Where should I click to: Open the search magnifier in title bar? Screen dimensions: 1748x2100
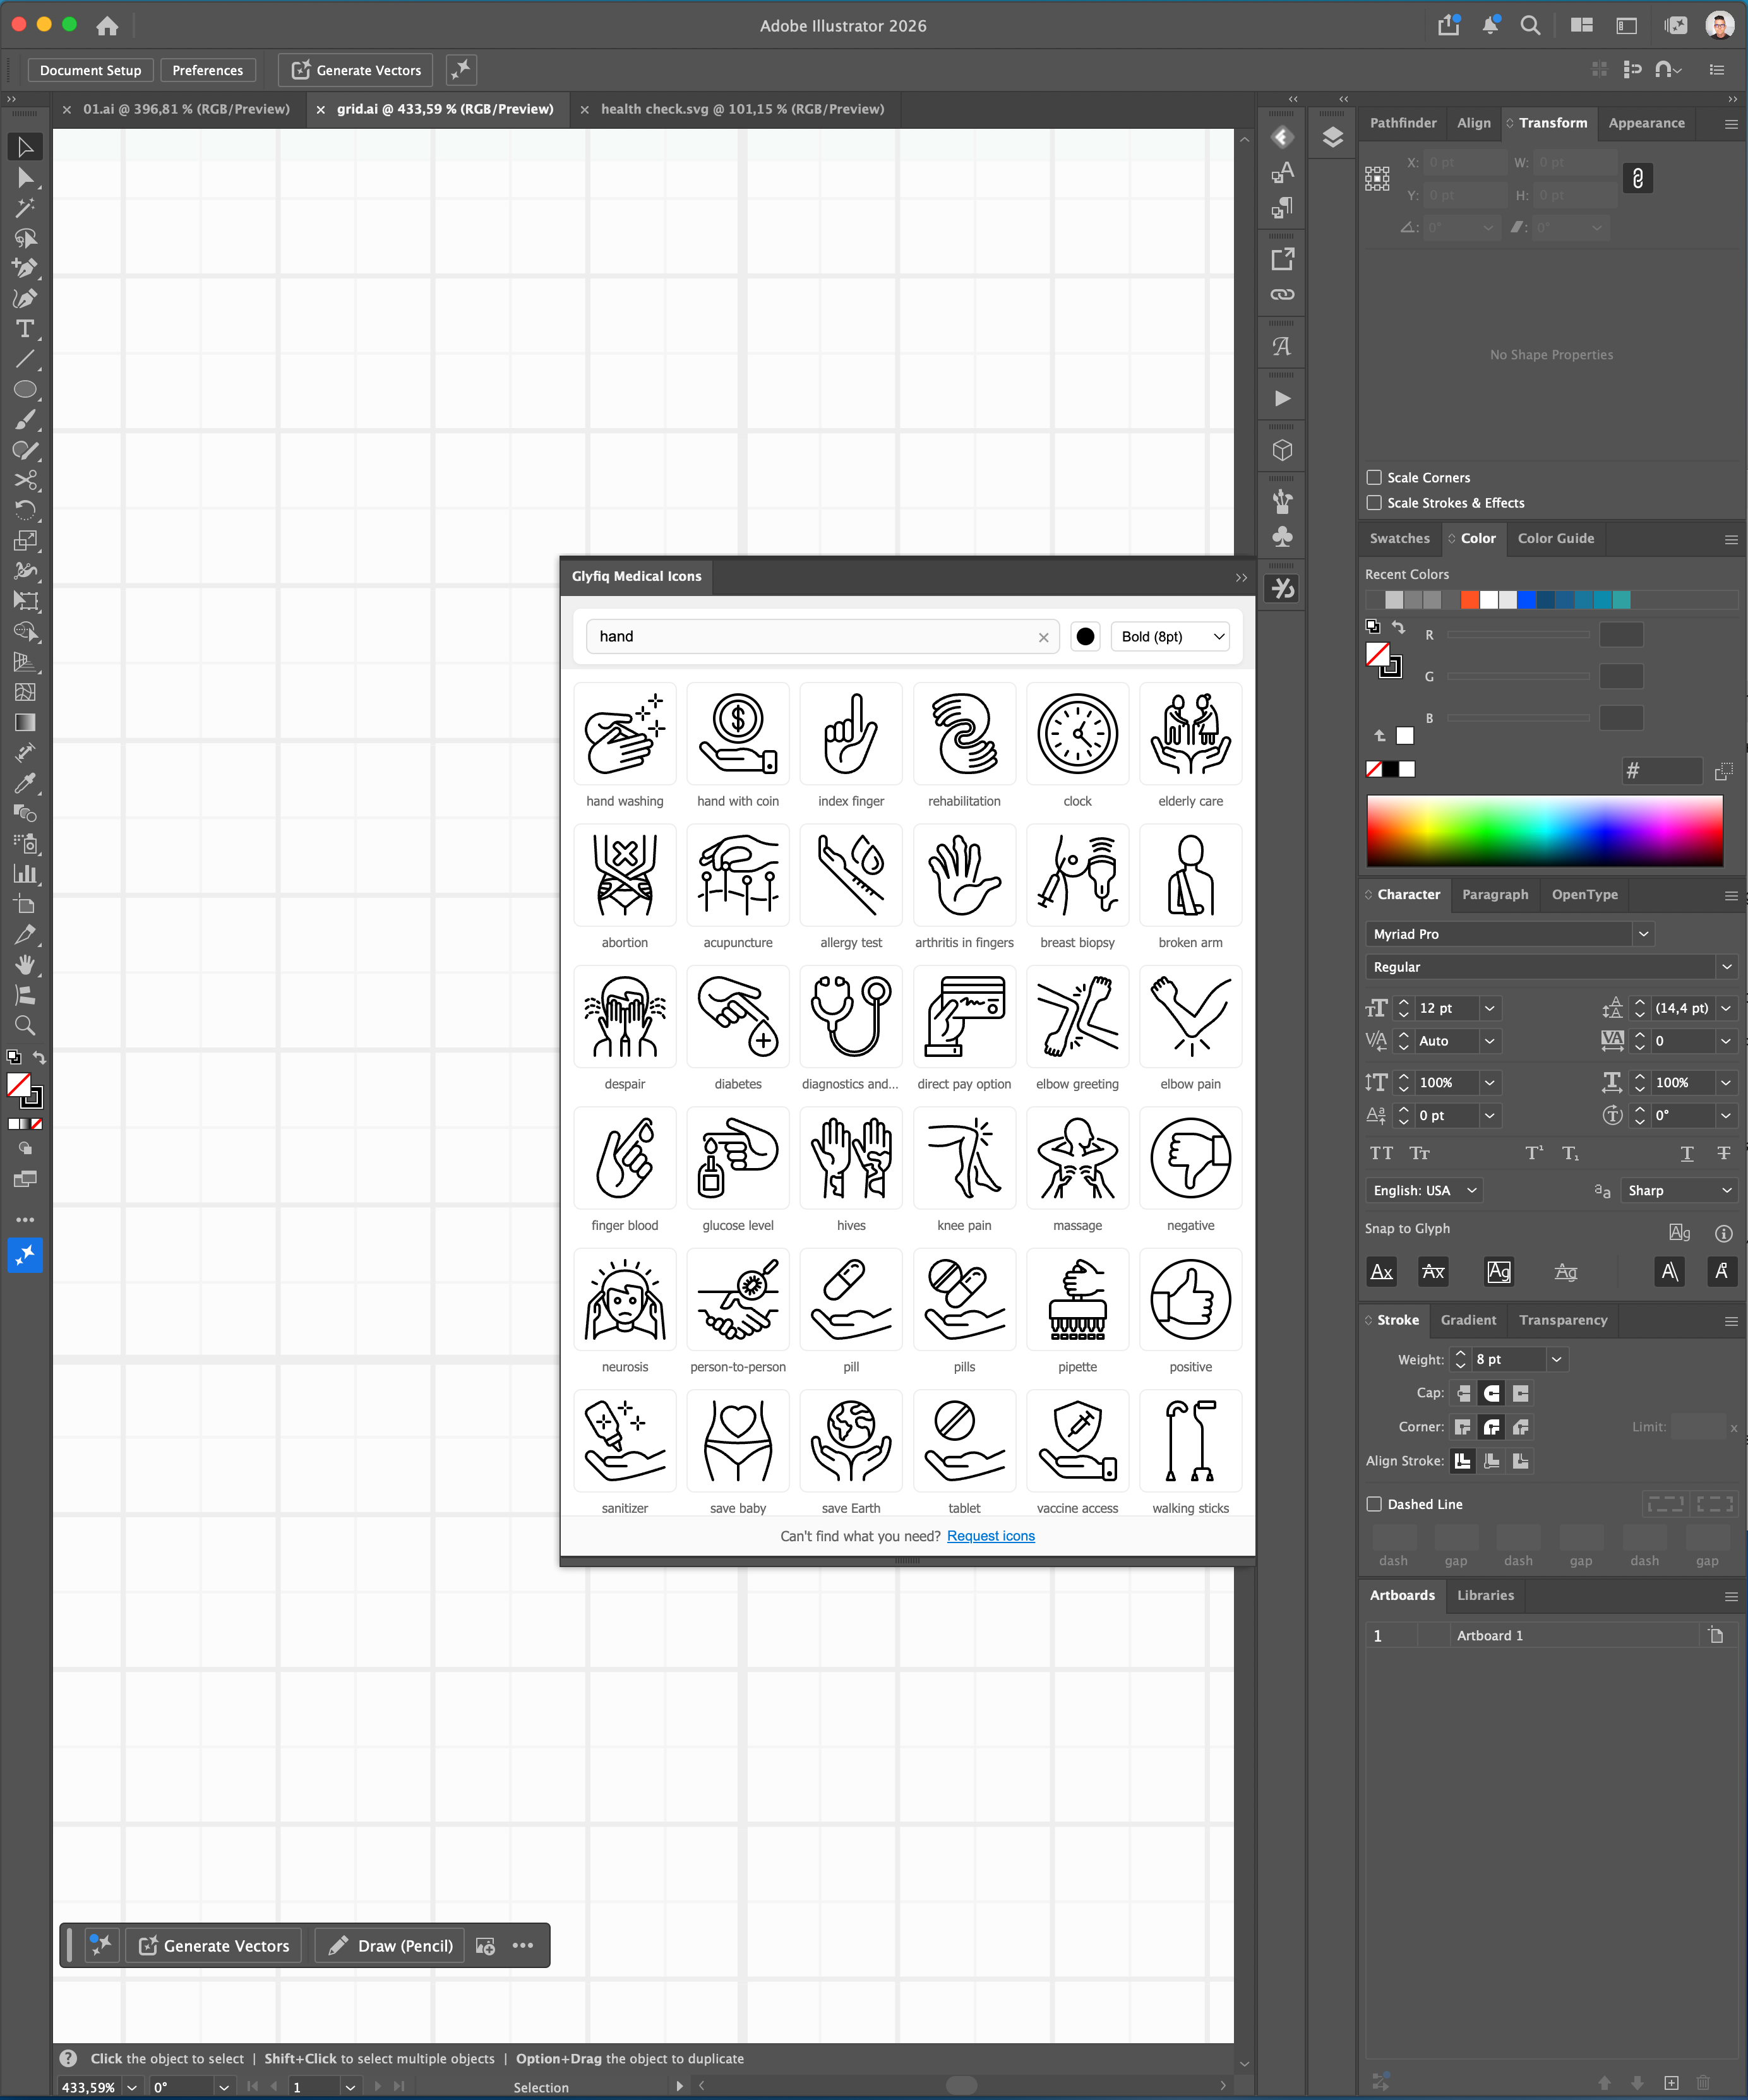1530,26
